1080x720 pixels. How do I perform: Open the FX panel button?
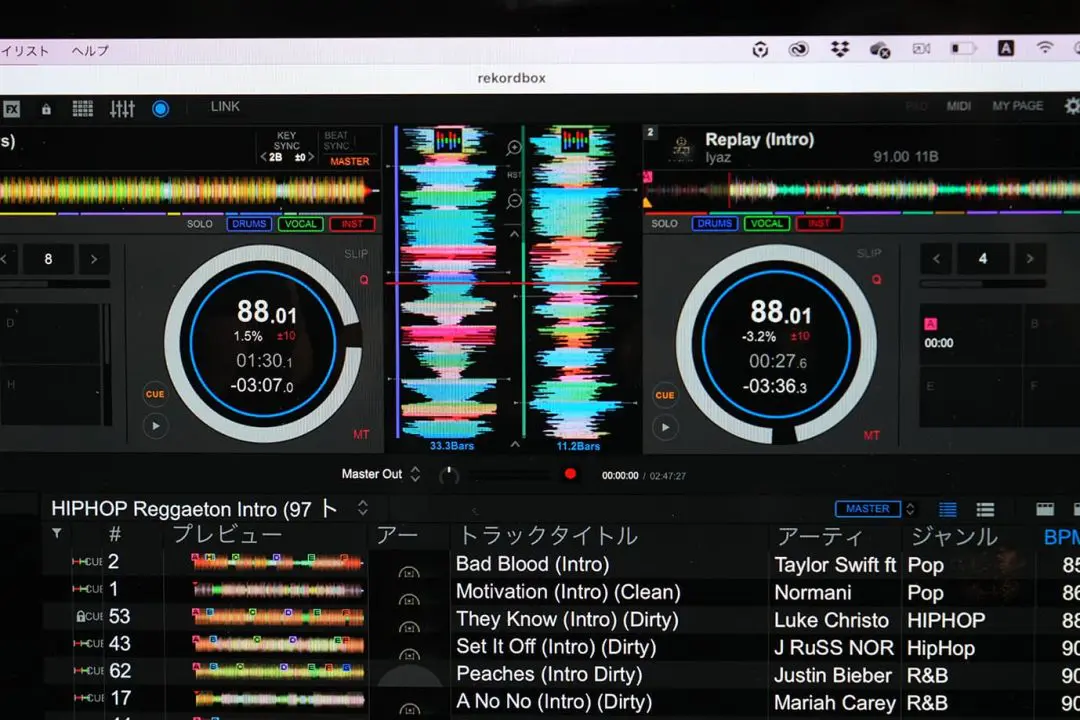point(12,109)
